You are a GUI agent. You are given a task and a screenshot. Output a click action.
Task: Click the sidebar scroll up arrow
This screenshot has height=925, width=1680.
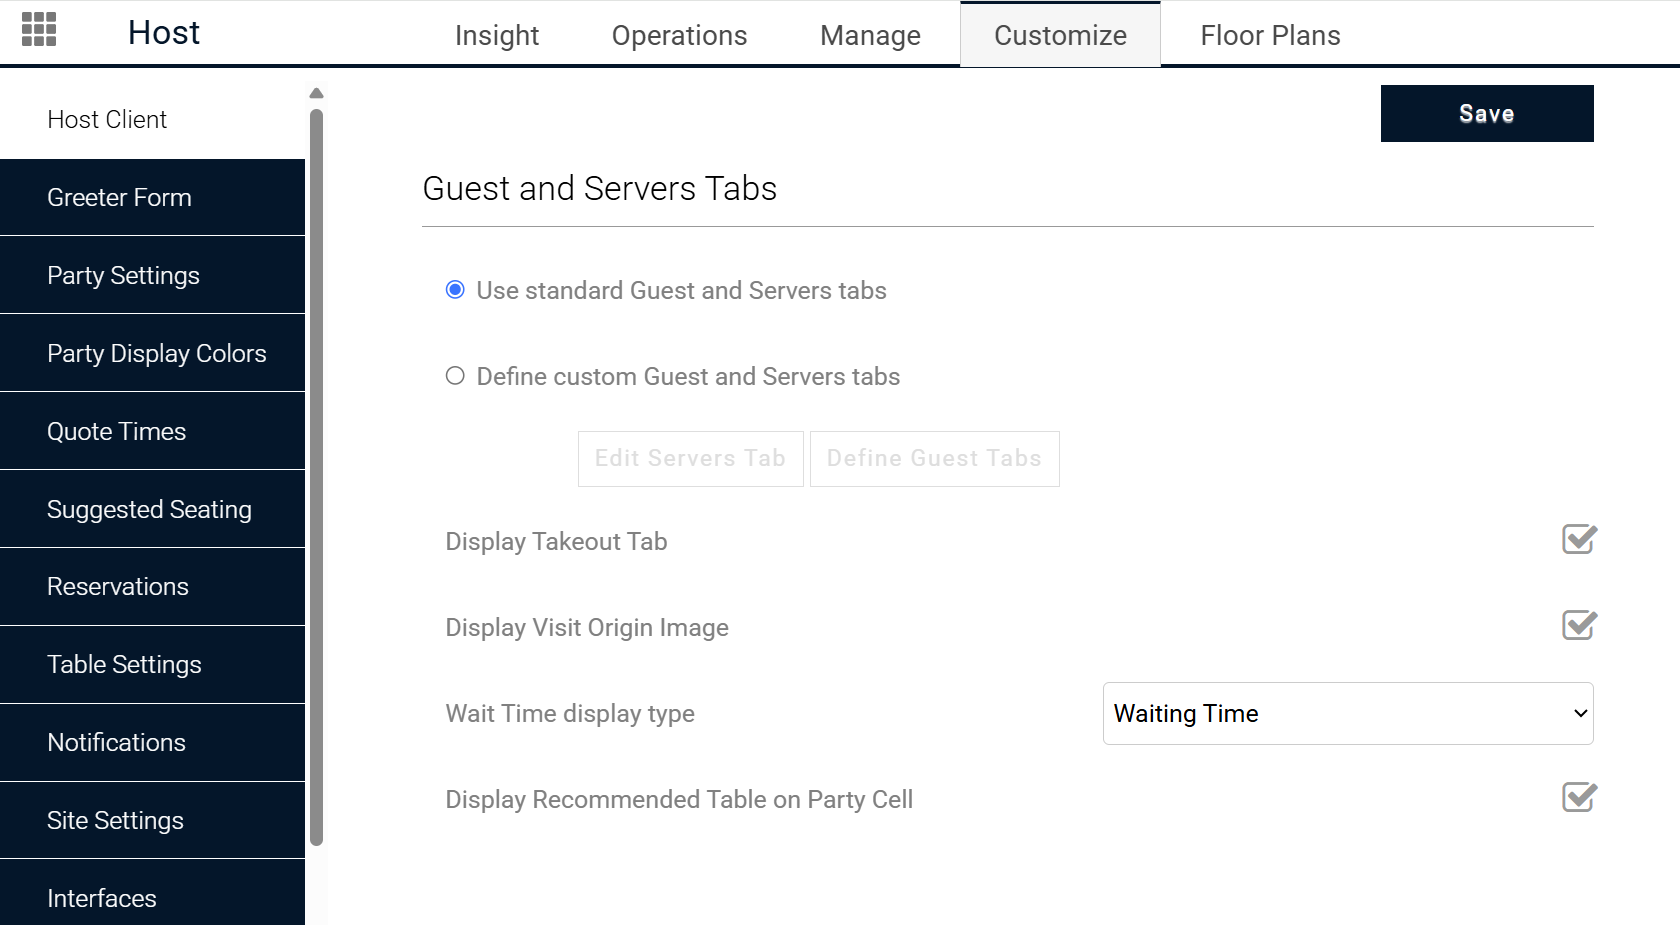[316, 93]
